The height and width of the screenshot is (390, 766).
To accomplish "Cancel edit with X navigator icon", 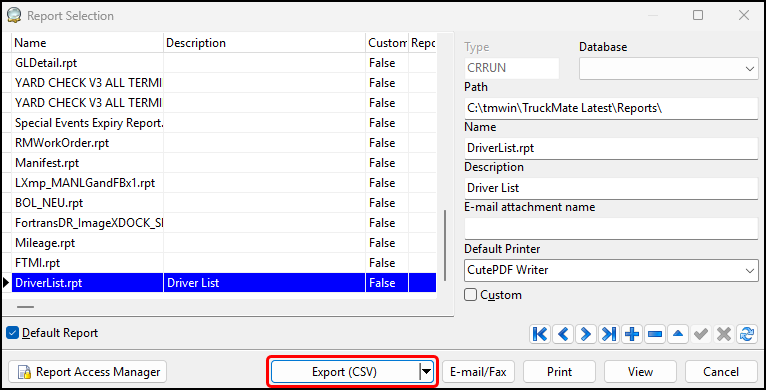I will coord(723,334).
